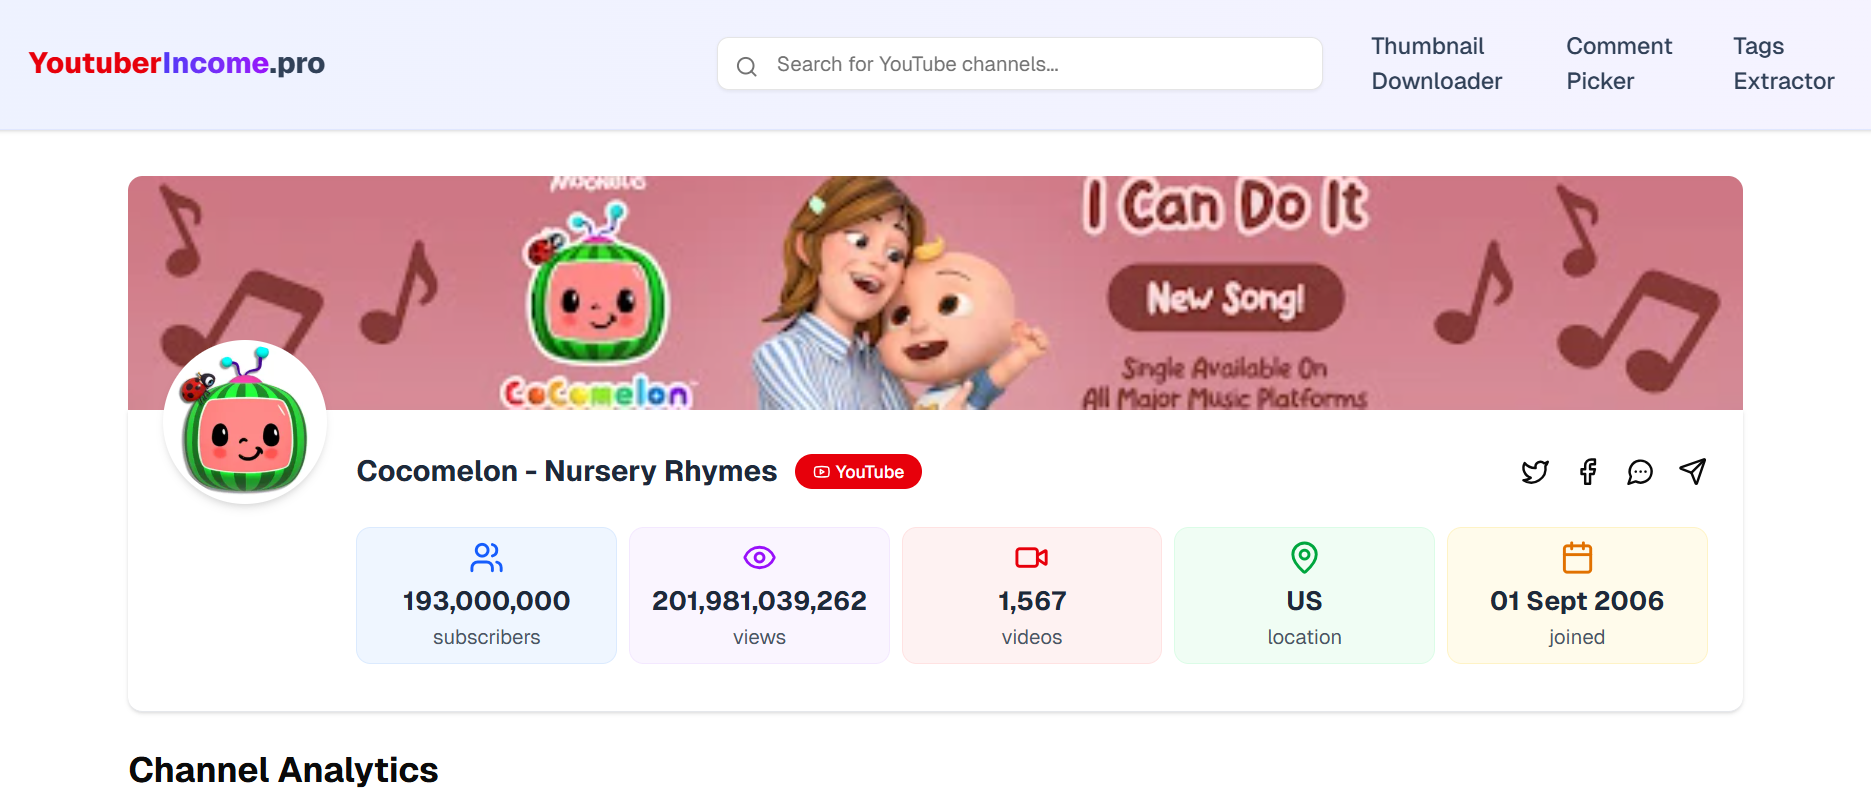Open Tags Extractor tool
Screen dimensions: 1871x806
pos(1784,64)
